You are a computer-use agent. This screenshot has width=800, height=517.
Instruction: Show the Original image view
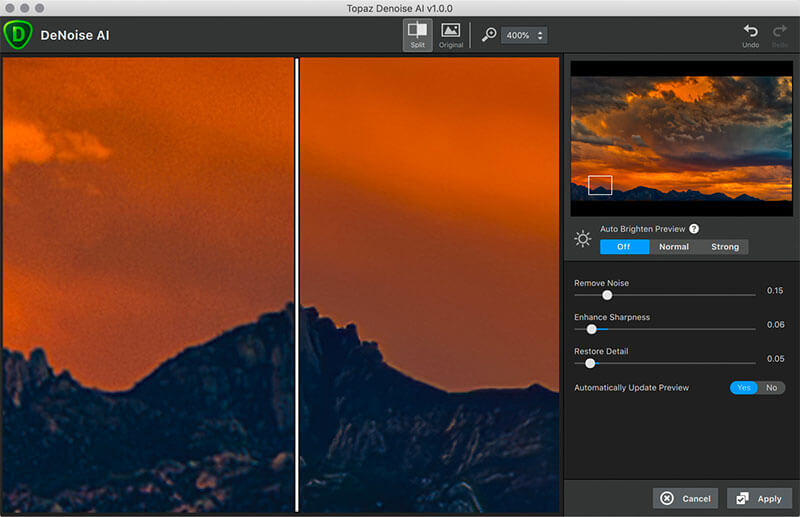point(451,34)
